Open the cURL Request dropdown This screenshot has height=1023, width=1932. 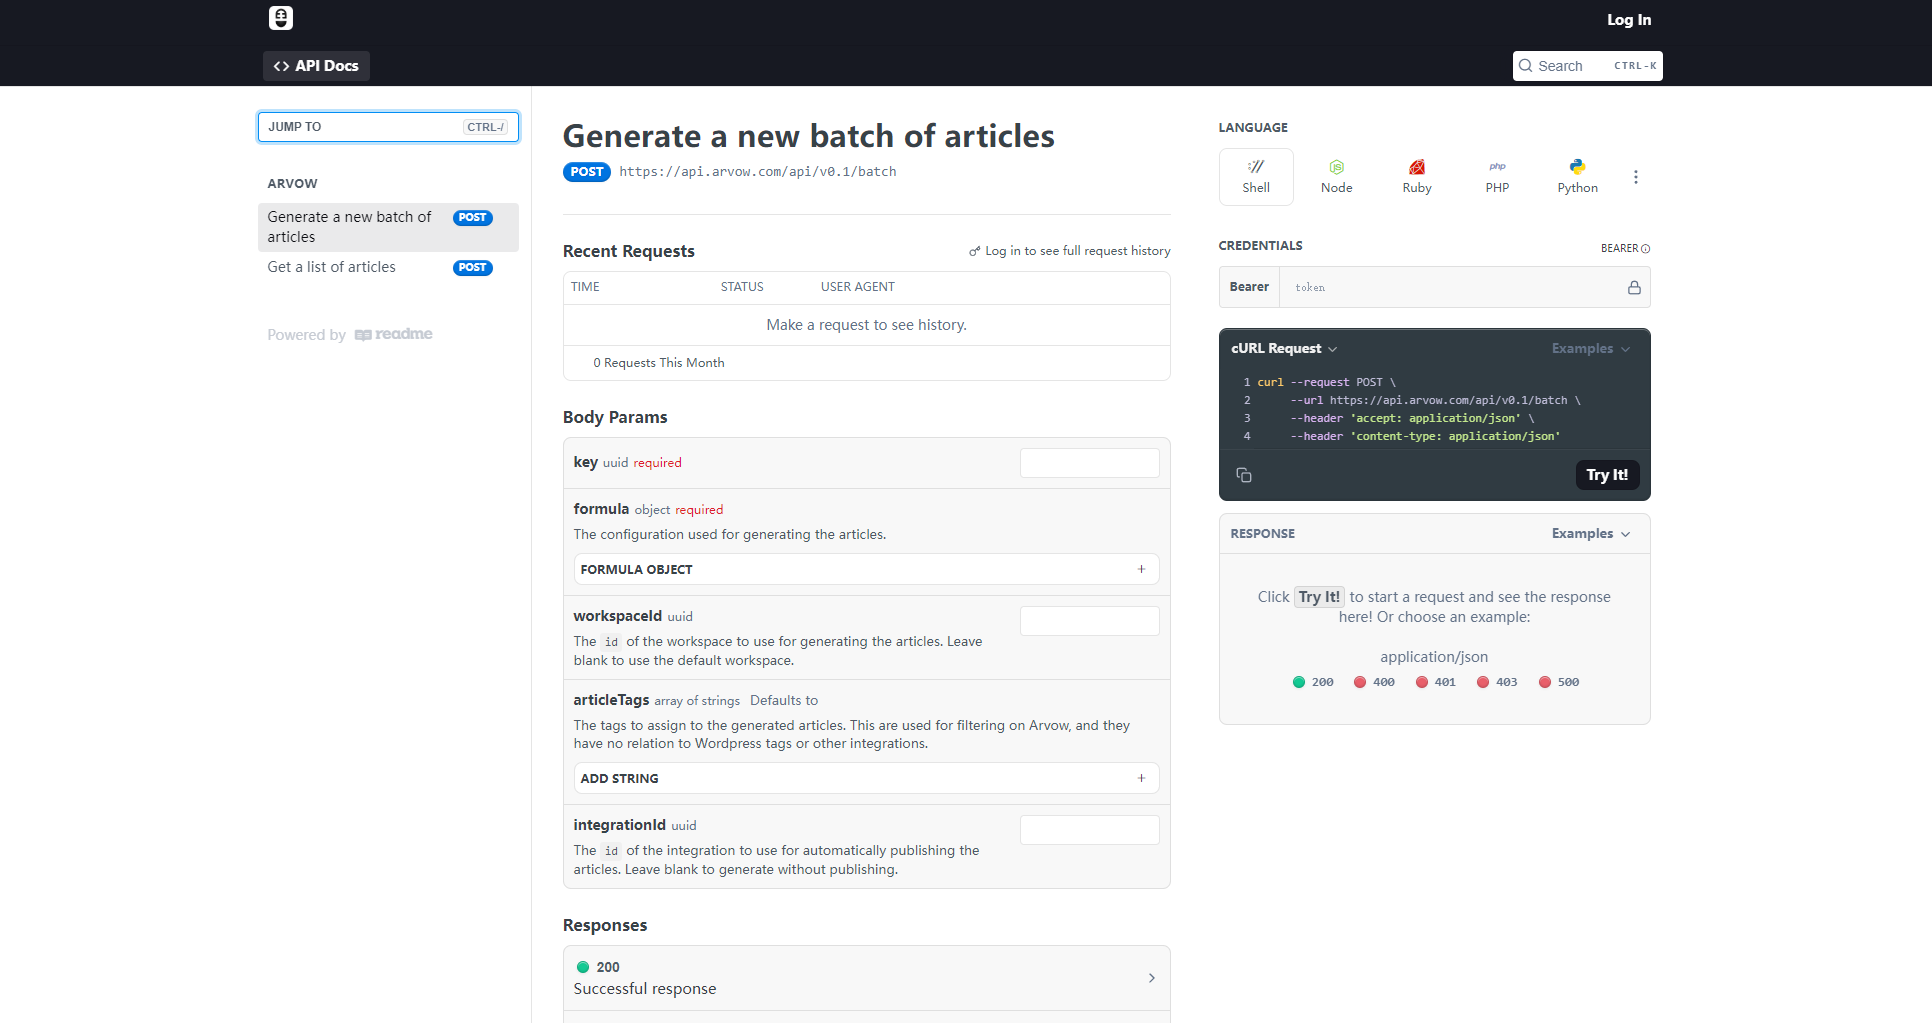click(1284, 349)
